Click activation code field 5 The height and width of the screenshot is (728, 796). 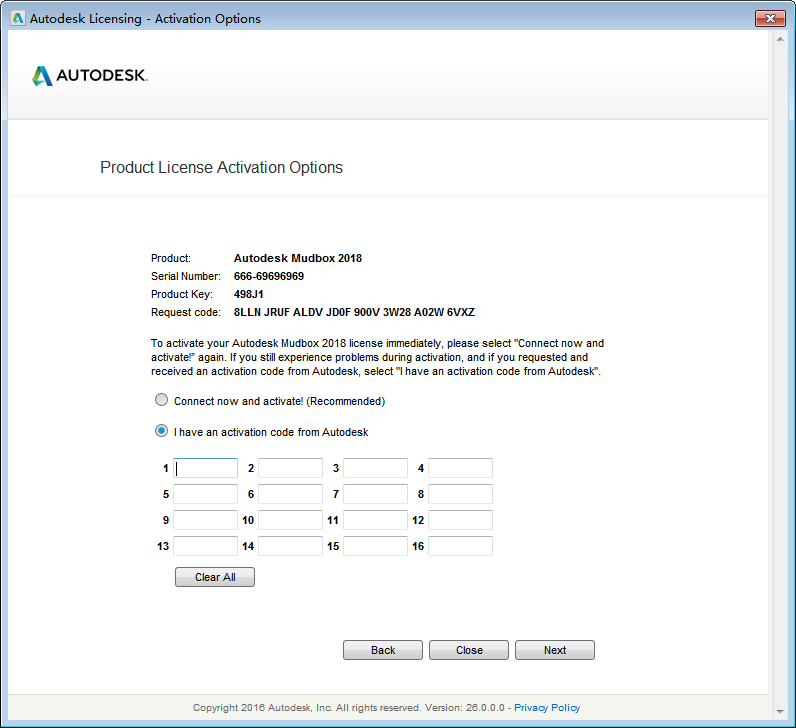point(205,494)
